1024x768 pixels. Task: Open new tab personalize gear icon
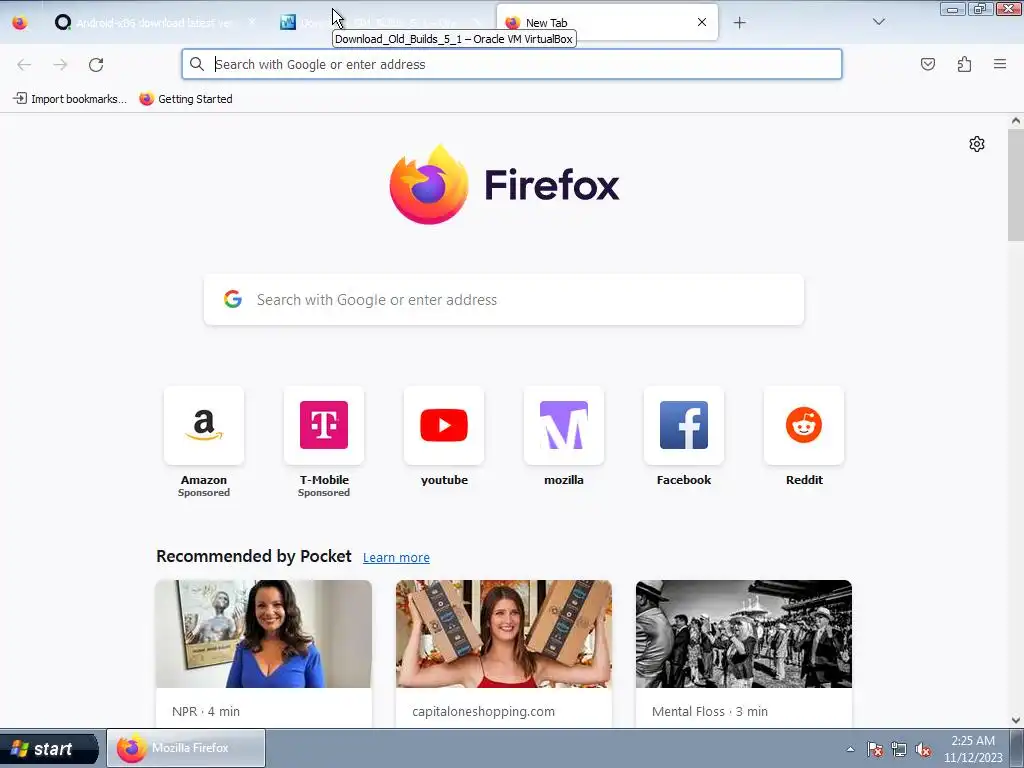tap(977, 144)
